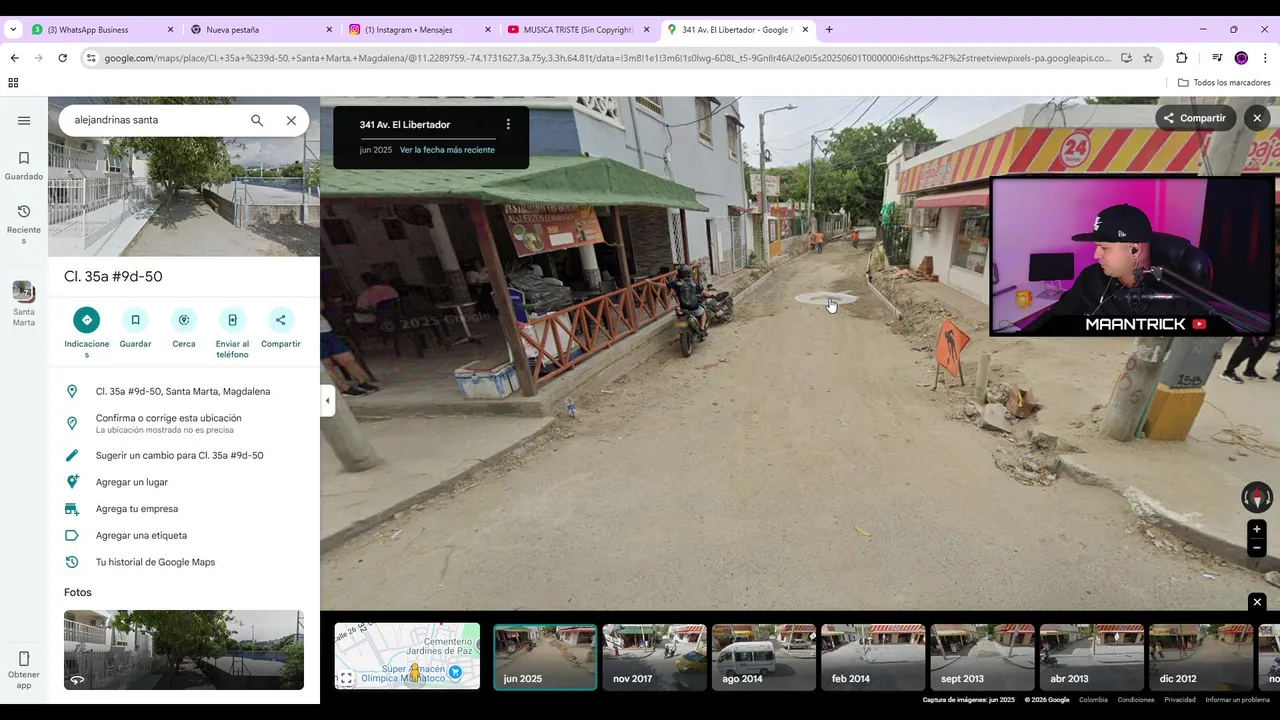The height and width of the screenshot is (720, 1280).
Task: Click Informar un problema link
Action: tap(1238, 700)
